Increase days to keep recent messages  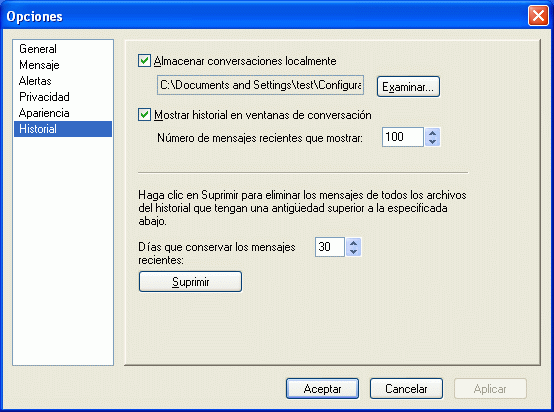(x=353, y=243)
